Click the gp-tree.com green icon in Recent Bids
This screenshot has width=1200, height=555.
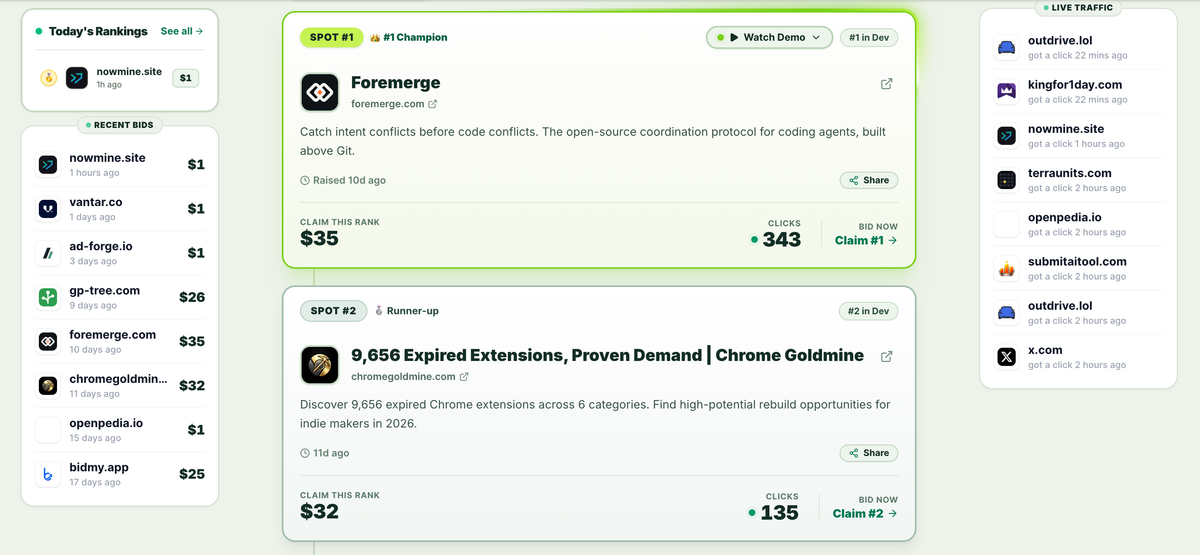(x=47, y=297)
